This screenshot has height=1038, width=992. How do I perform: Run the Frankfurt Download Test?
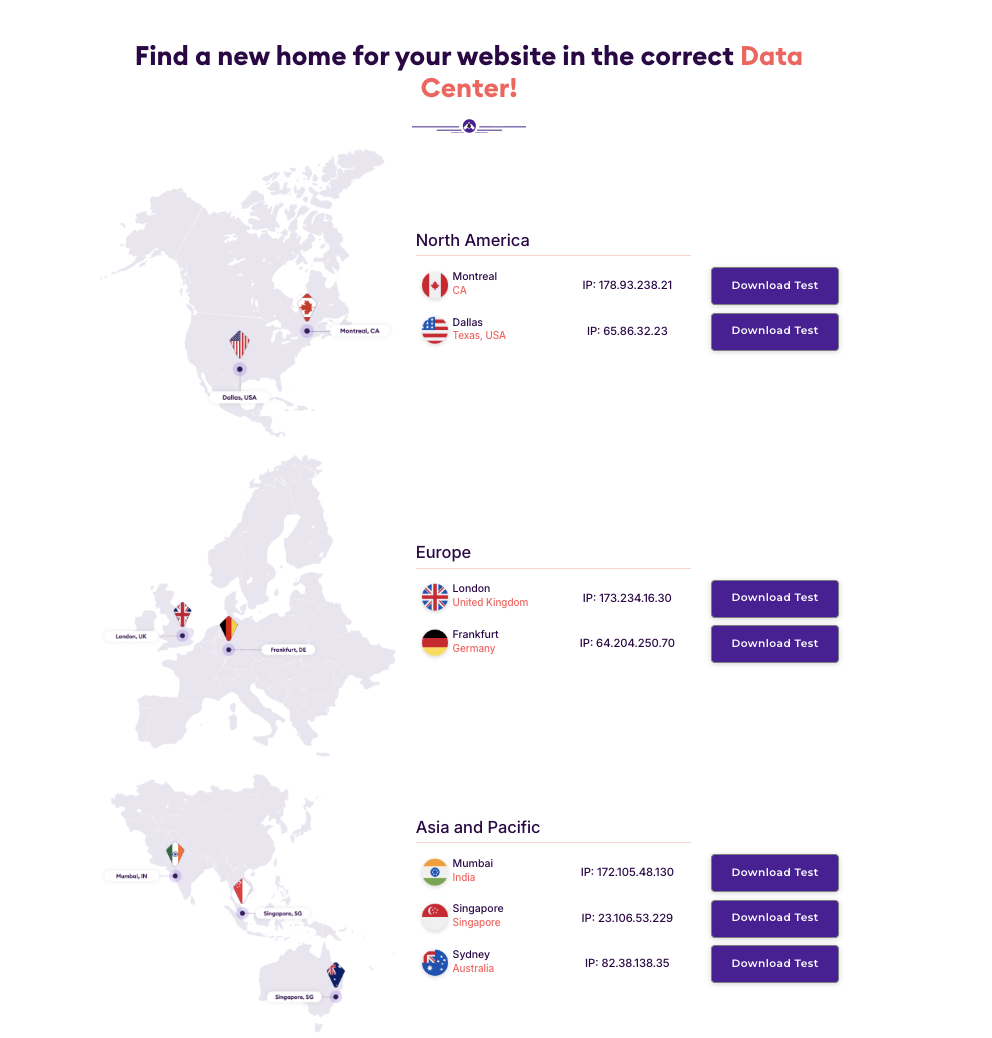tap(775, 643)
